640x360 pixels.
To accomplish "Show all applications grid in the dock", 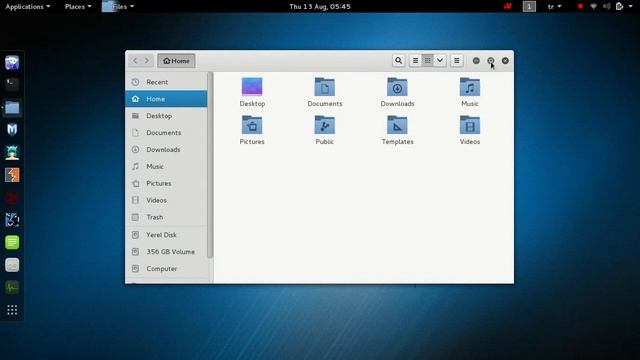I will pyautogui.click(x=12, y=310).
